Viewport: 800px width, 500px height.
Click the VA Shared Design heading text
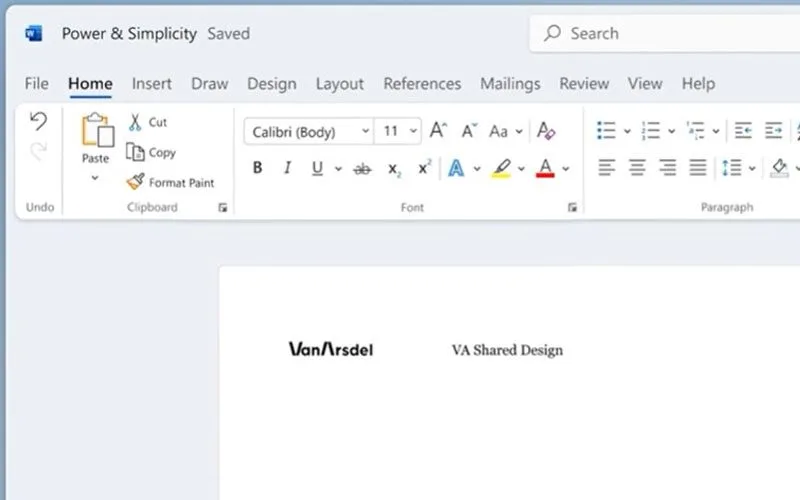coord(507,350)
